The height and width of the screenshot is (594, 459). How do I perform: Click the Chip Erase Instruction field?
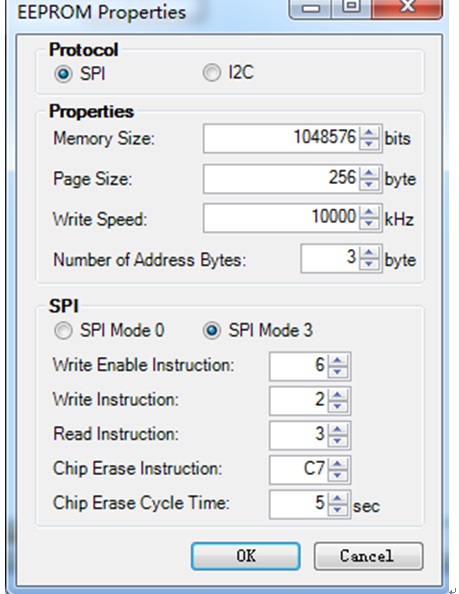click(299, 470)
